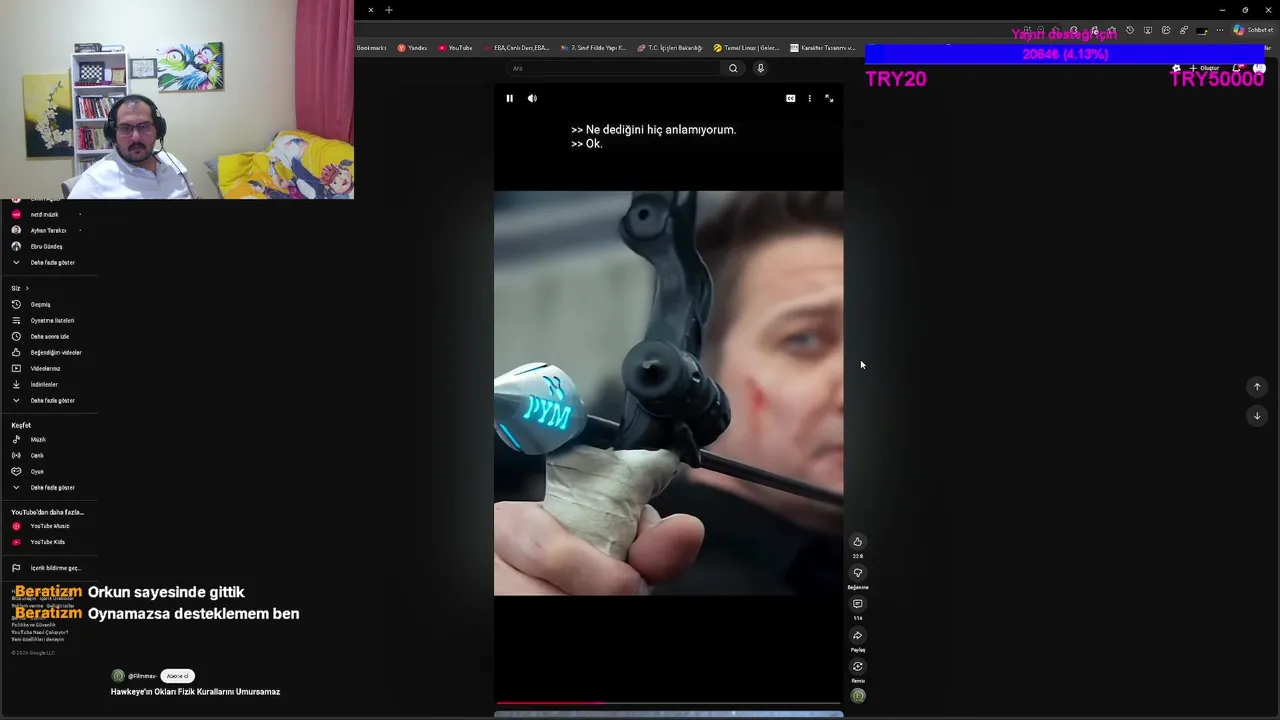Toggle closed captions on the Short
Image resolution: width=1280 pixels, height=720 pixels.
click(790, 98)
